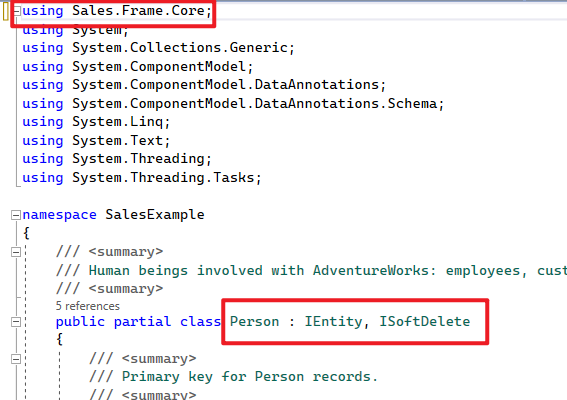The height and width of the screenshot is (400, 567).
Task: Click the Person class name
Action: point(255,322)
